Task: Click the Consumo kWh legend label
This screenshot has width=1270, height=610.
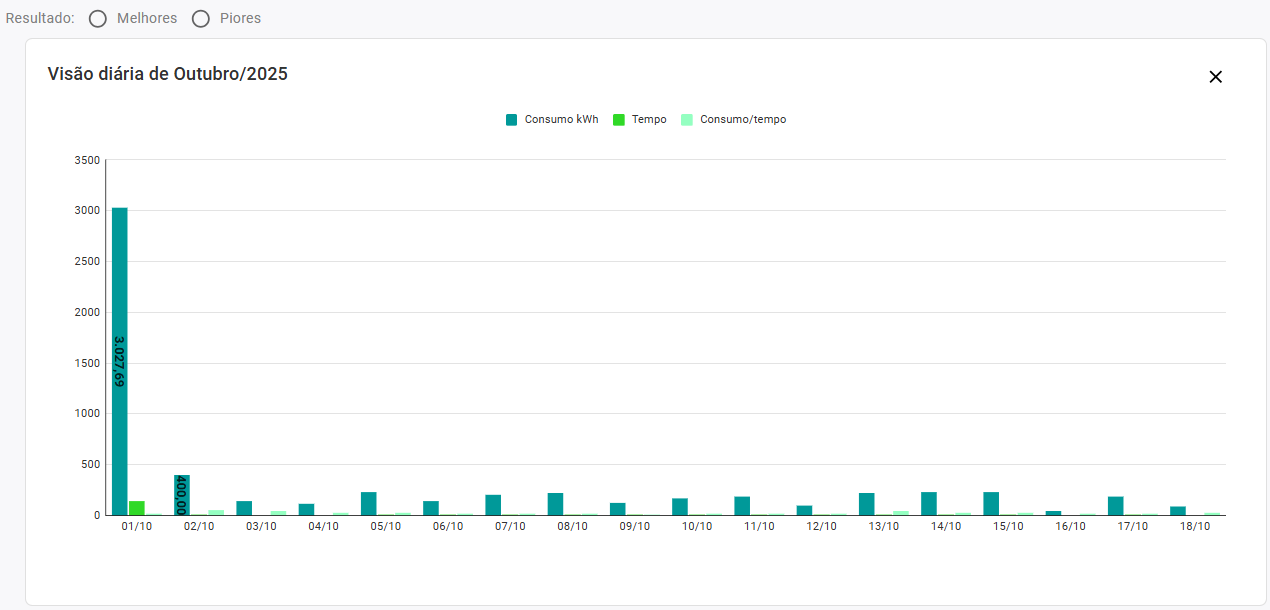Action: (x=562, y=120)
